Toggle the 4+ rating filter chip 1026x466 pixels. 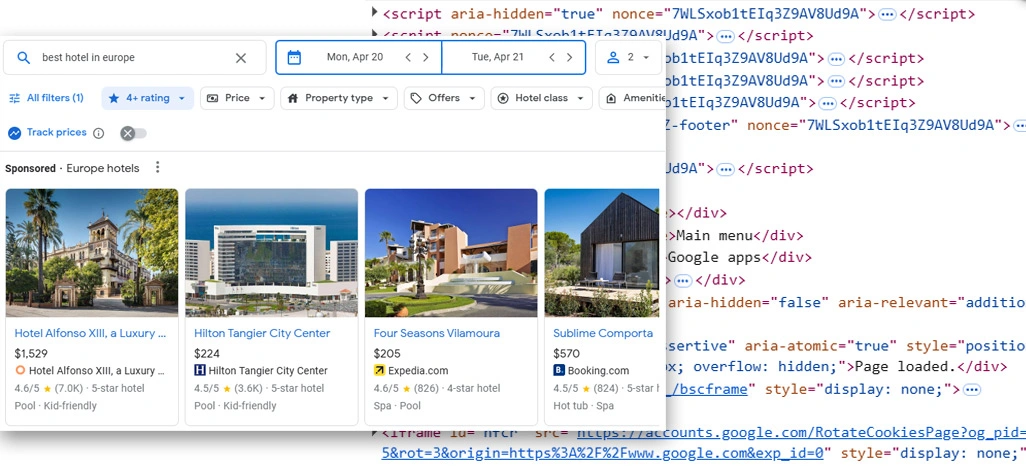click(x=147, y=98)
